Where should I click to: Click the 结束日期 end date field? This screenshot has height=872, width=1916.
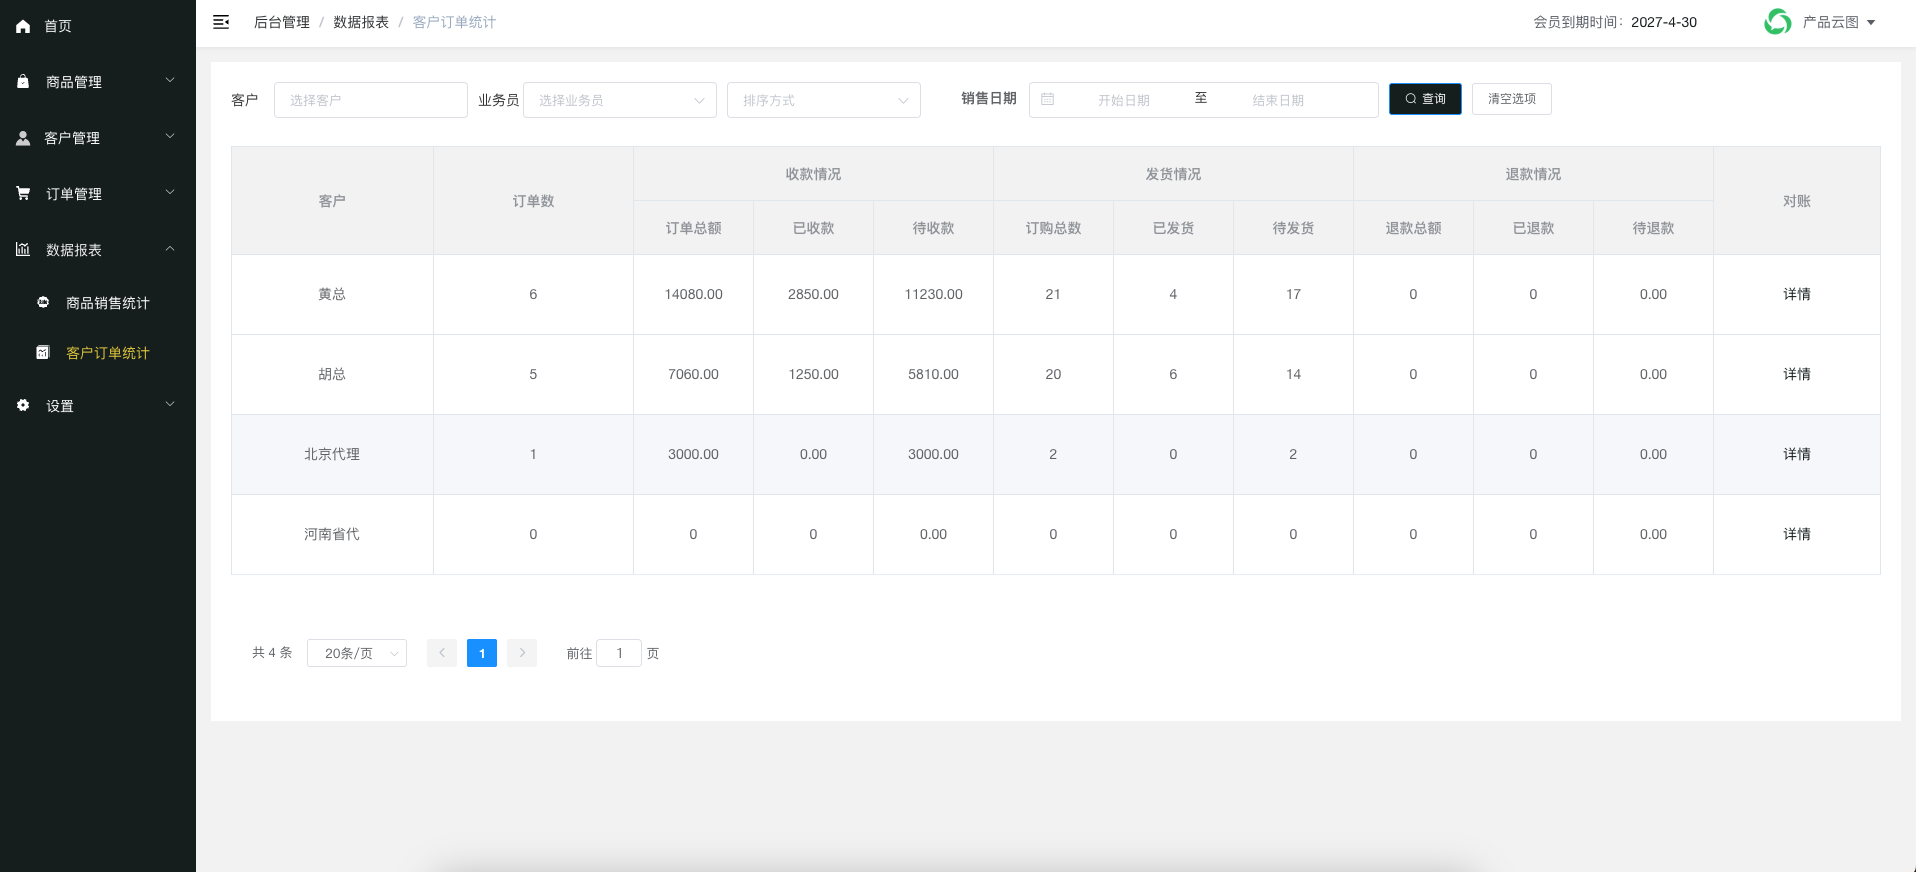click(1278, 100)
